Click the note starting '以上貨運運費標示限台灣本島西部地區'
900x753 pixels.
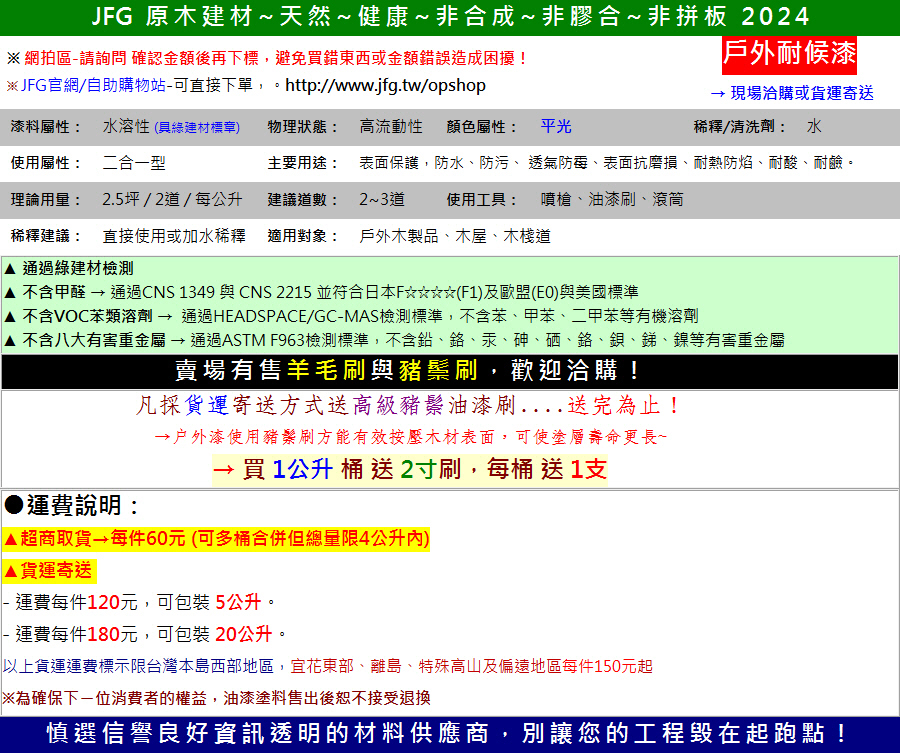pyautogui.click(x=327, y=666)
